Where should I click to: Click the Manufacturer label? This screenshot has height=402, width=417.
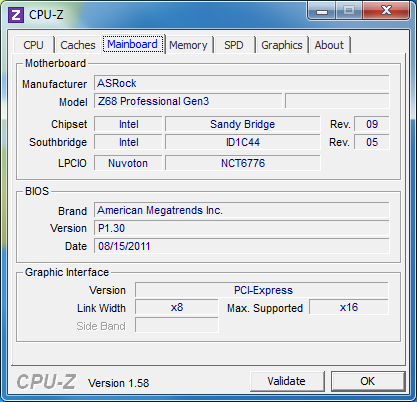[54, 84]
